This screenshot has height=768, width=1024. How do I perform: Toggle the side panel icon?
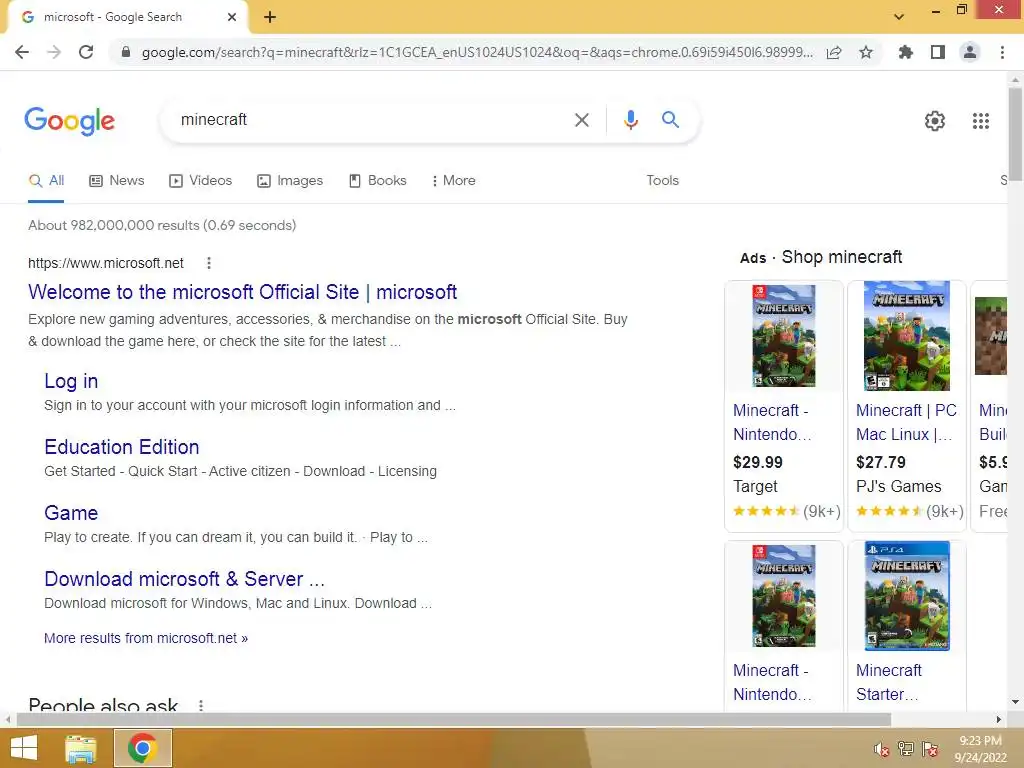click(x=938, y=52)
